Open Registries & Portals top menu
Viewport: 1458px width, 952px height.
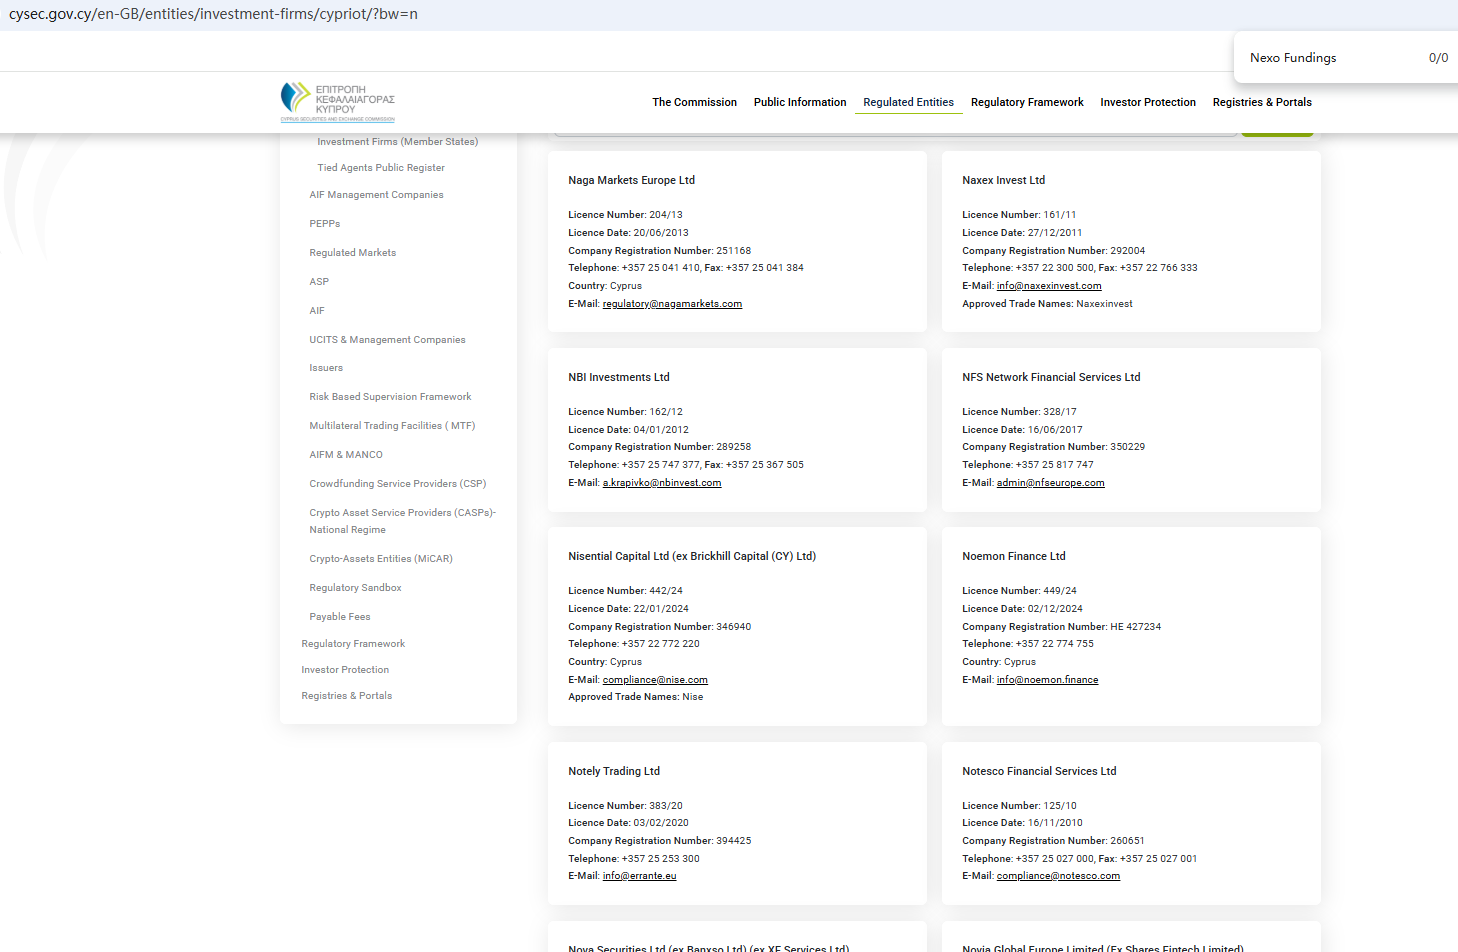(x=1261, y=102)
